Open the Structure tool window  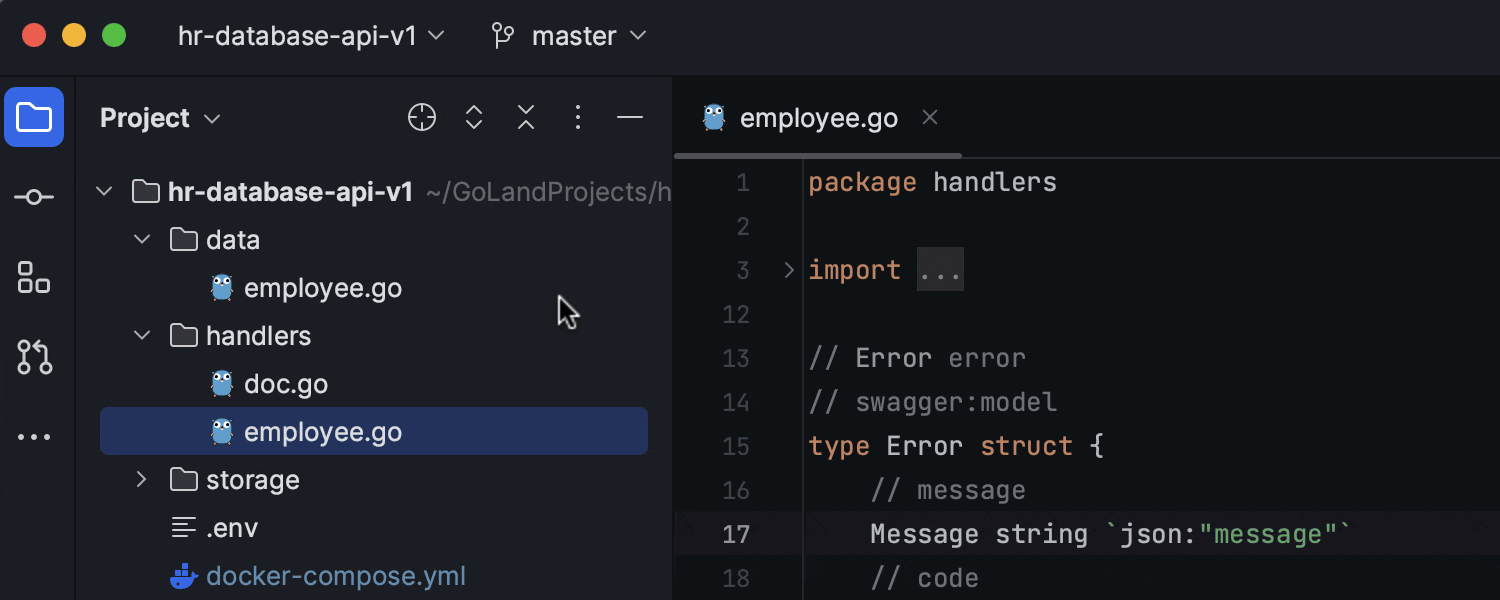point(34,277)
